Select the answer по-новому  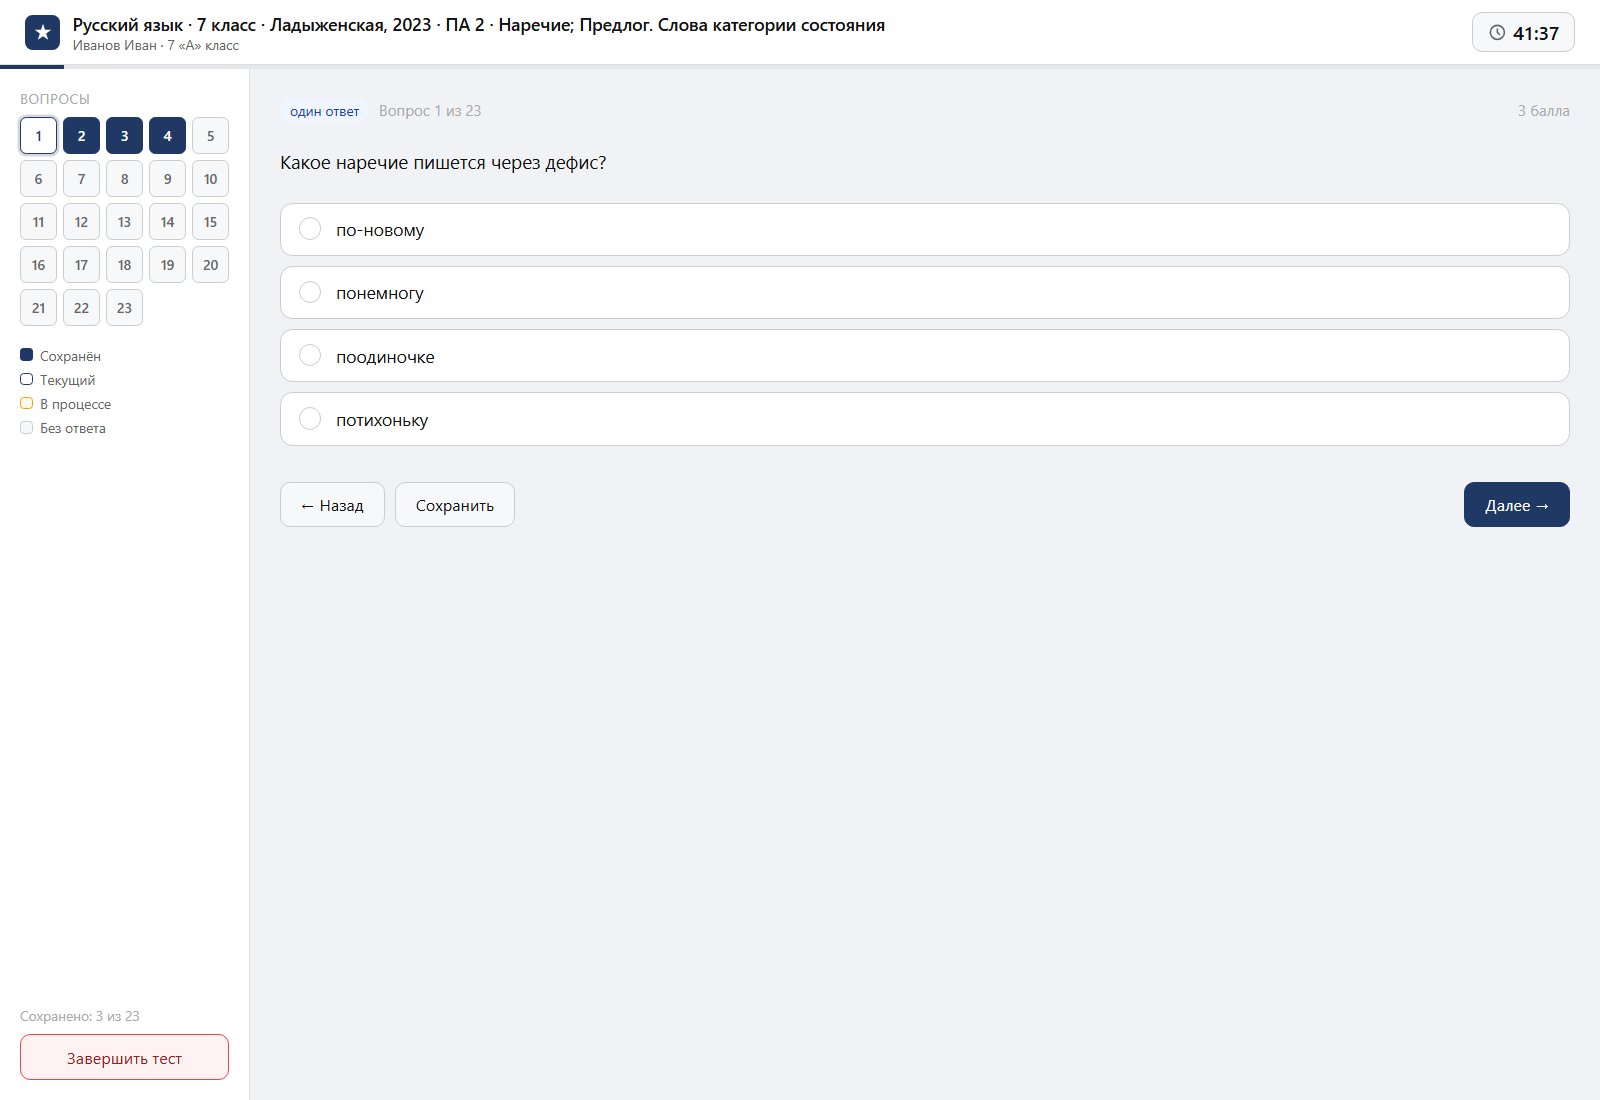(x=924, y=230)
